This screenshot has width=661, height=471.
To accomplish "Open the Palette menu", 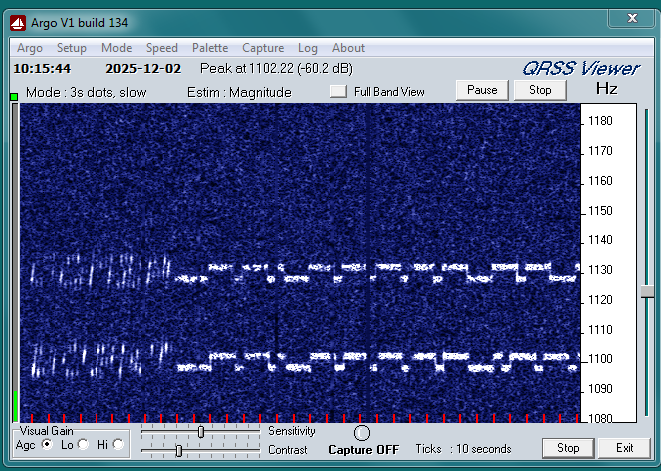I will 210,48.
